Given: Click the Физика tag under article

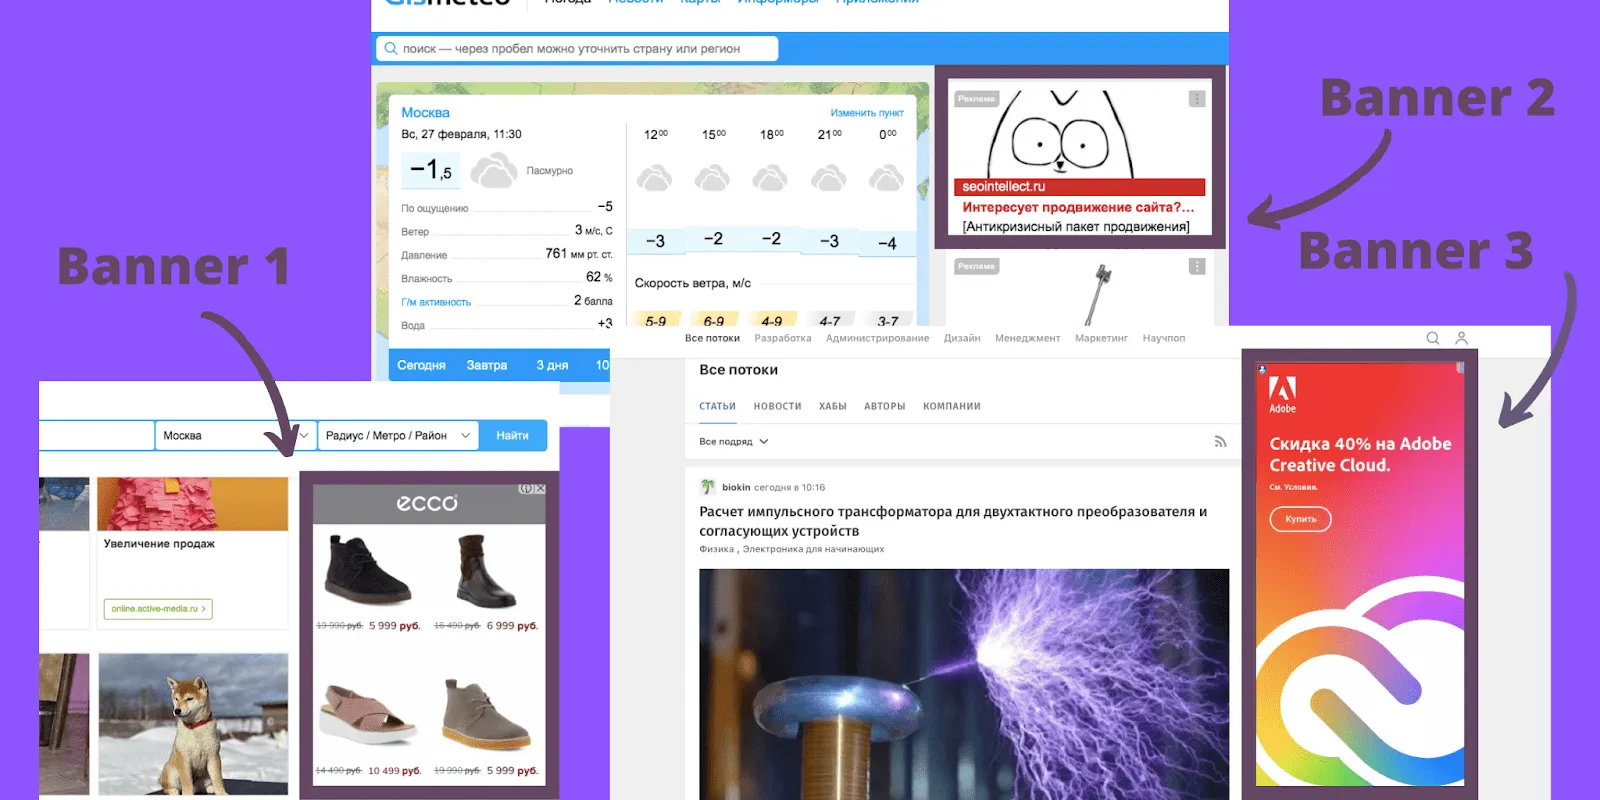Looking at the screenshot, I should (717, 549).
